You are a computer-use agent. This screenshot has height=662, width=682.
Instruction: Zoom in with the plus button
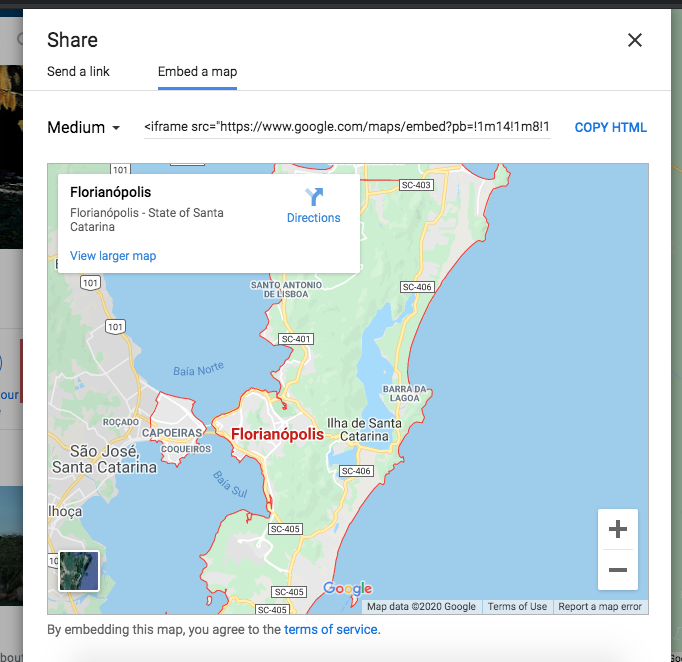618,529
